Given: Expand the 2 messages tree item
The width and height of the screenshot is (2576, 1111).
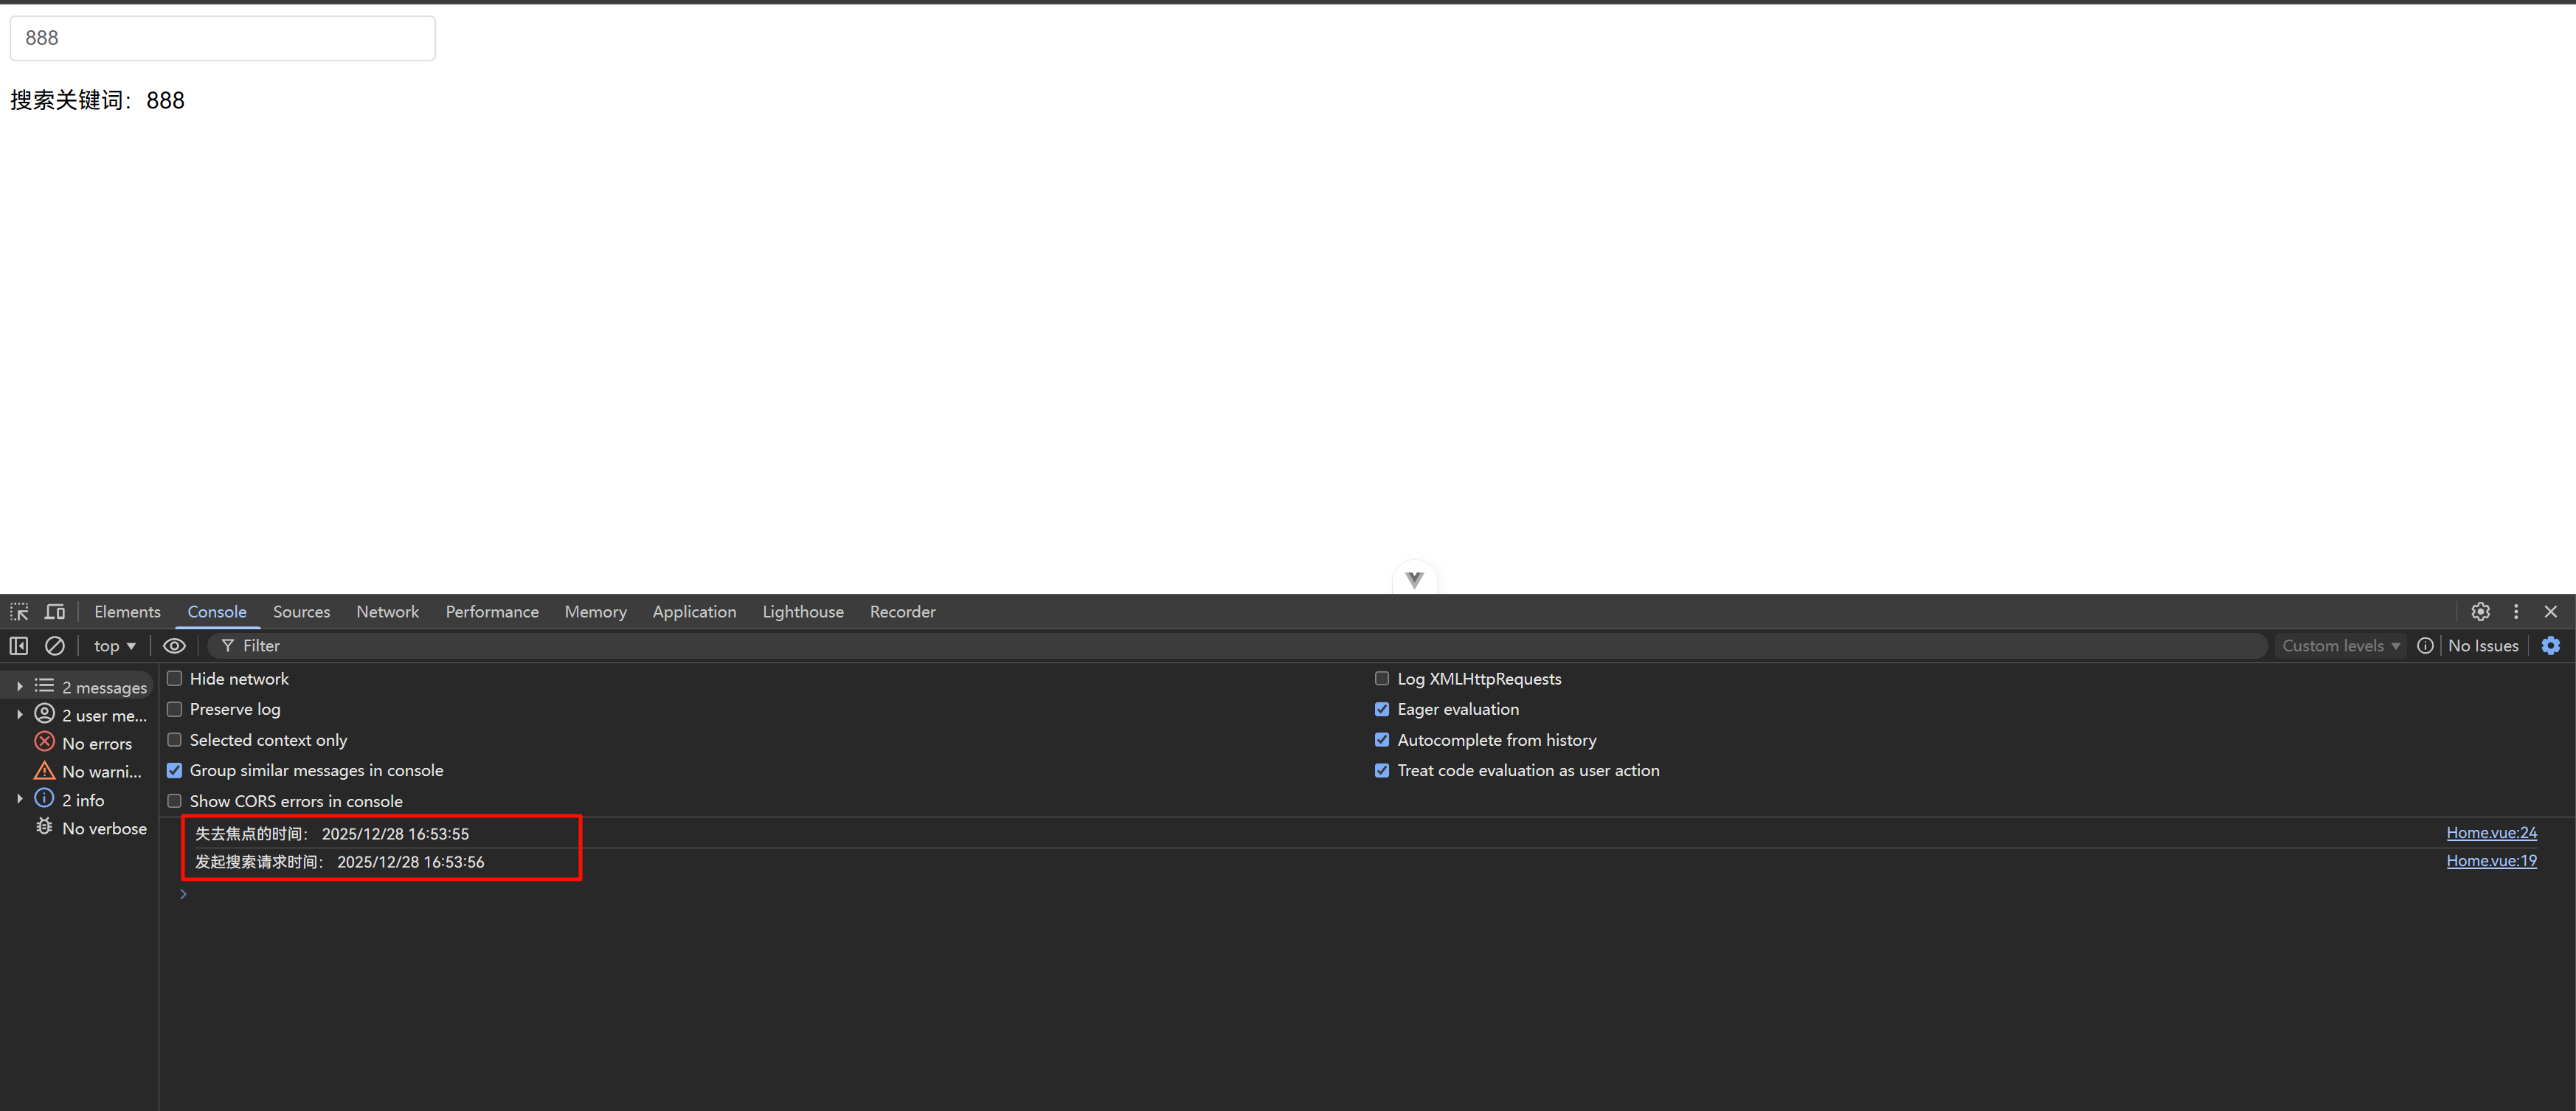Looking at the screenshot, I should [x=19, y=686].
